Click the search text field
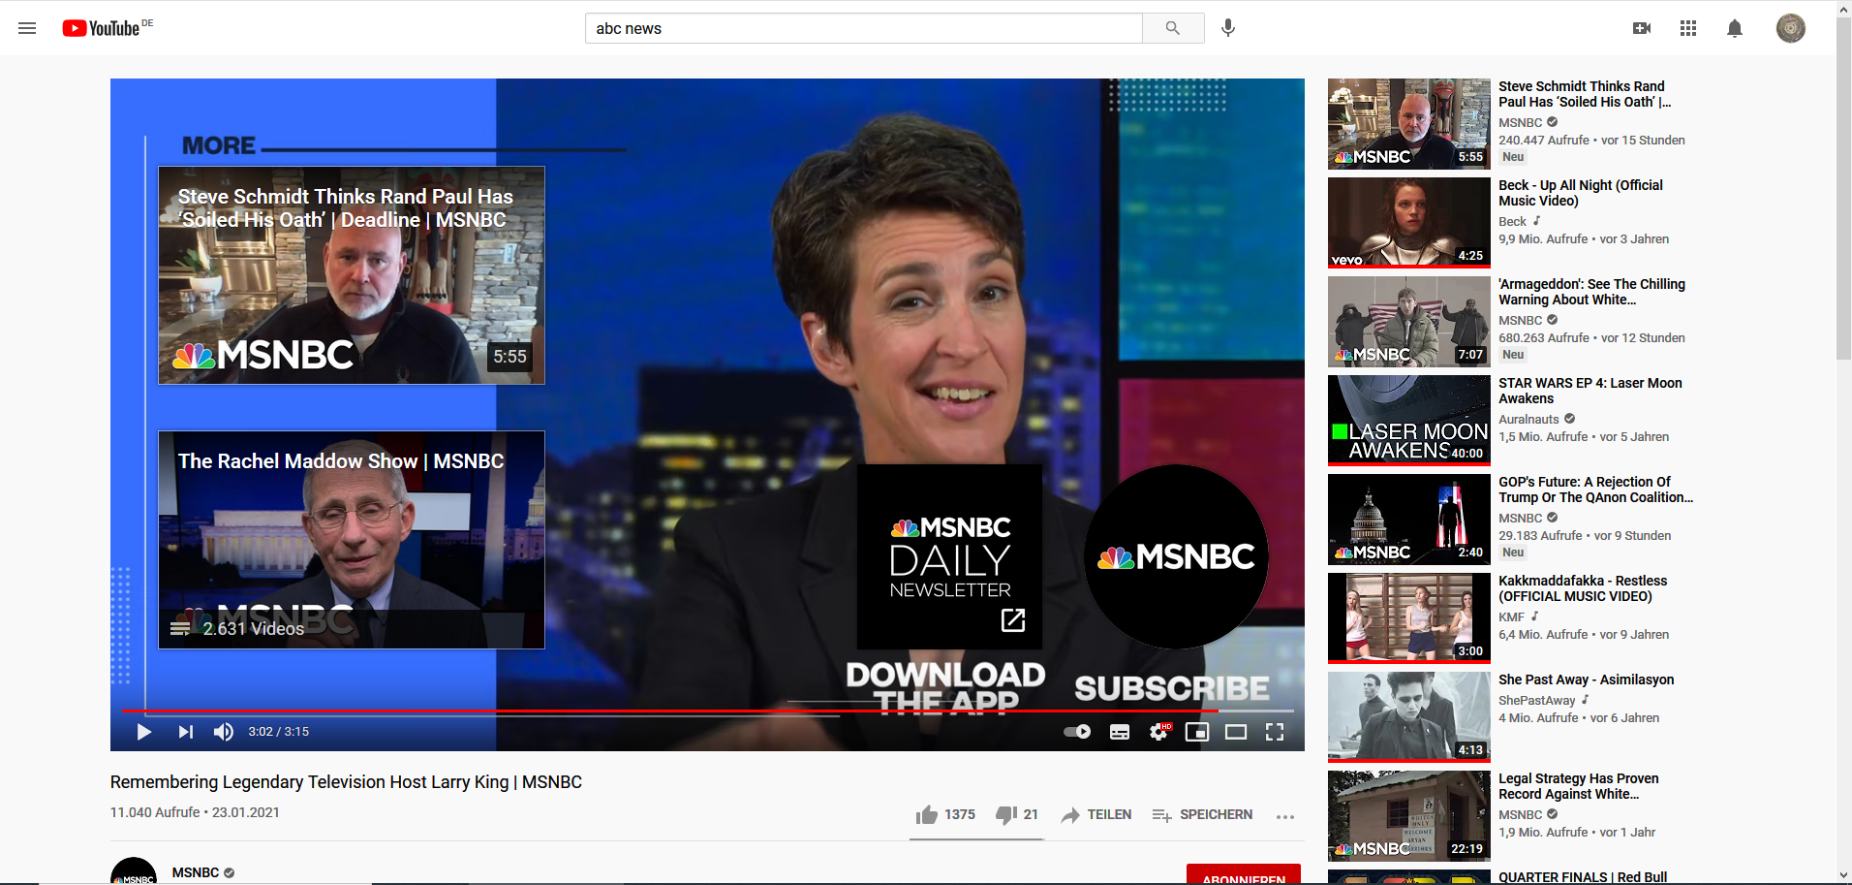 pos(864,28)
